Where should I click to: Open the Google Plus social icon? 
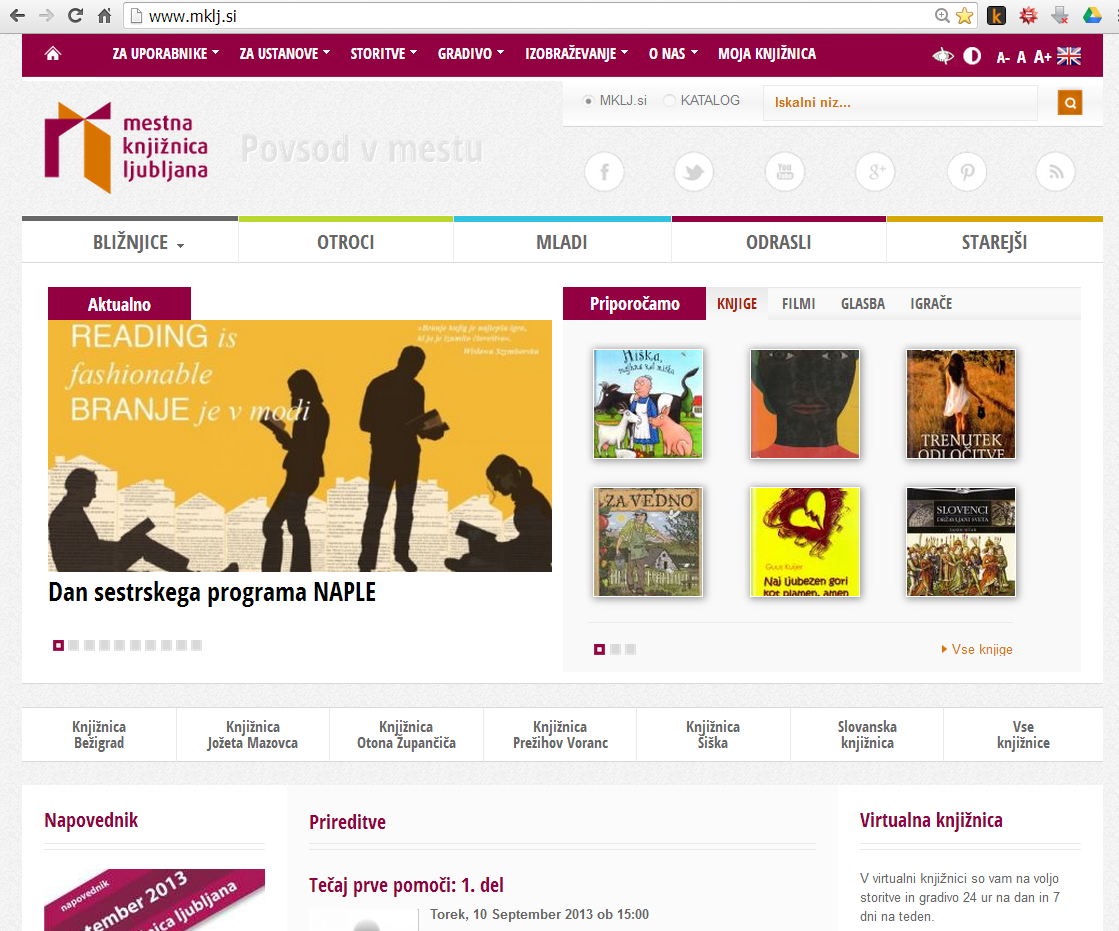coord(875,172)
